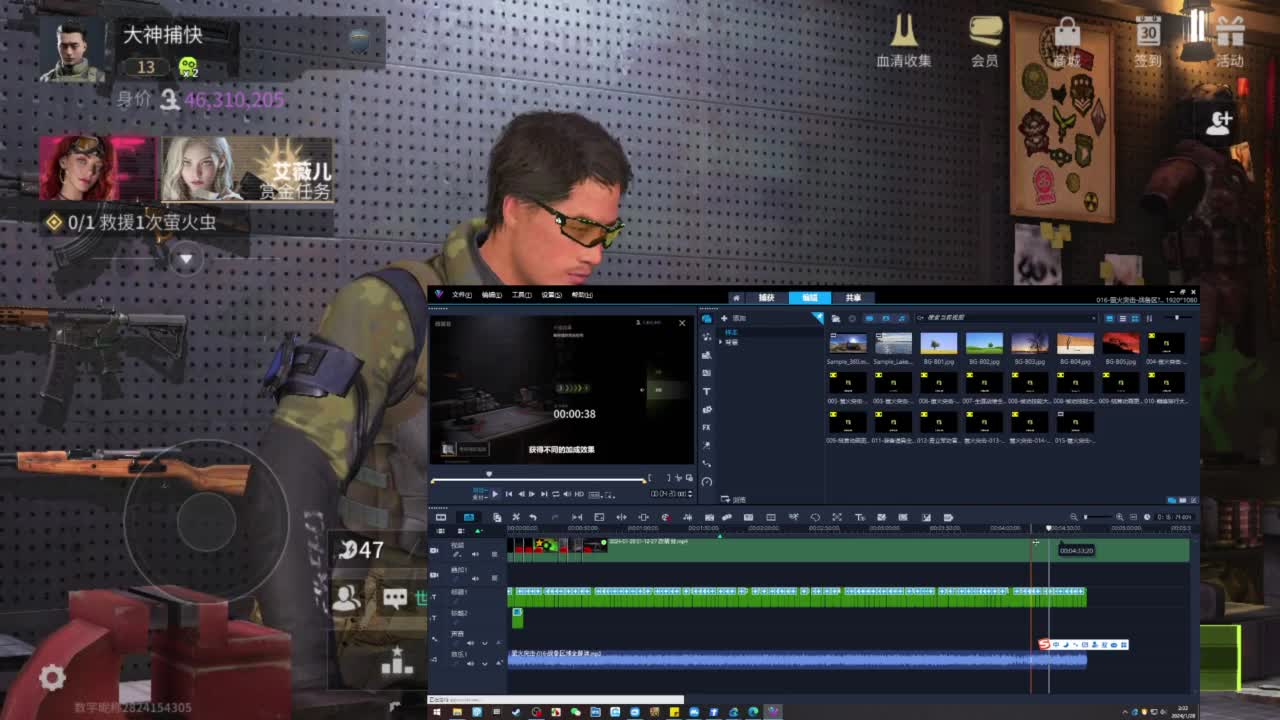1280x720 pixels.
Task: Open the speed gauge library icon
Action: [706, 481]
